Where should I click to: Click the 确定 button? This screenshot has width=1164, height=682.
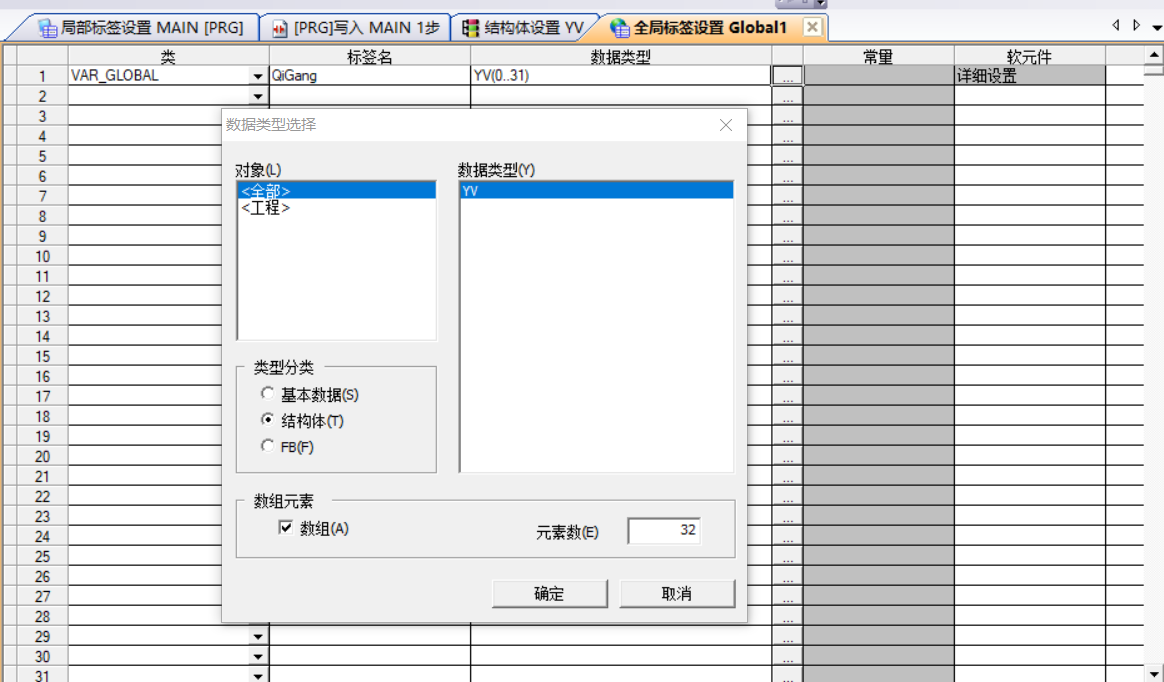(549, 593)
